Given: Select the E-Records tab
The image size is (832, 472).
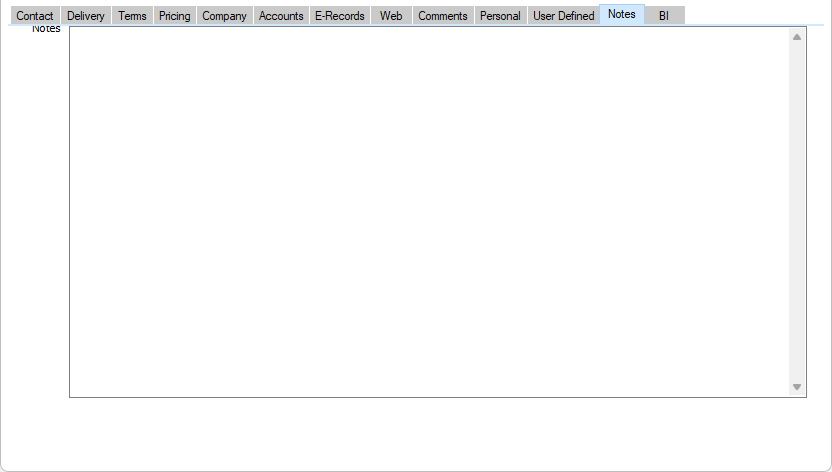Looking at the screenshot, I should [x=340, y=15].
